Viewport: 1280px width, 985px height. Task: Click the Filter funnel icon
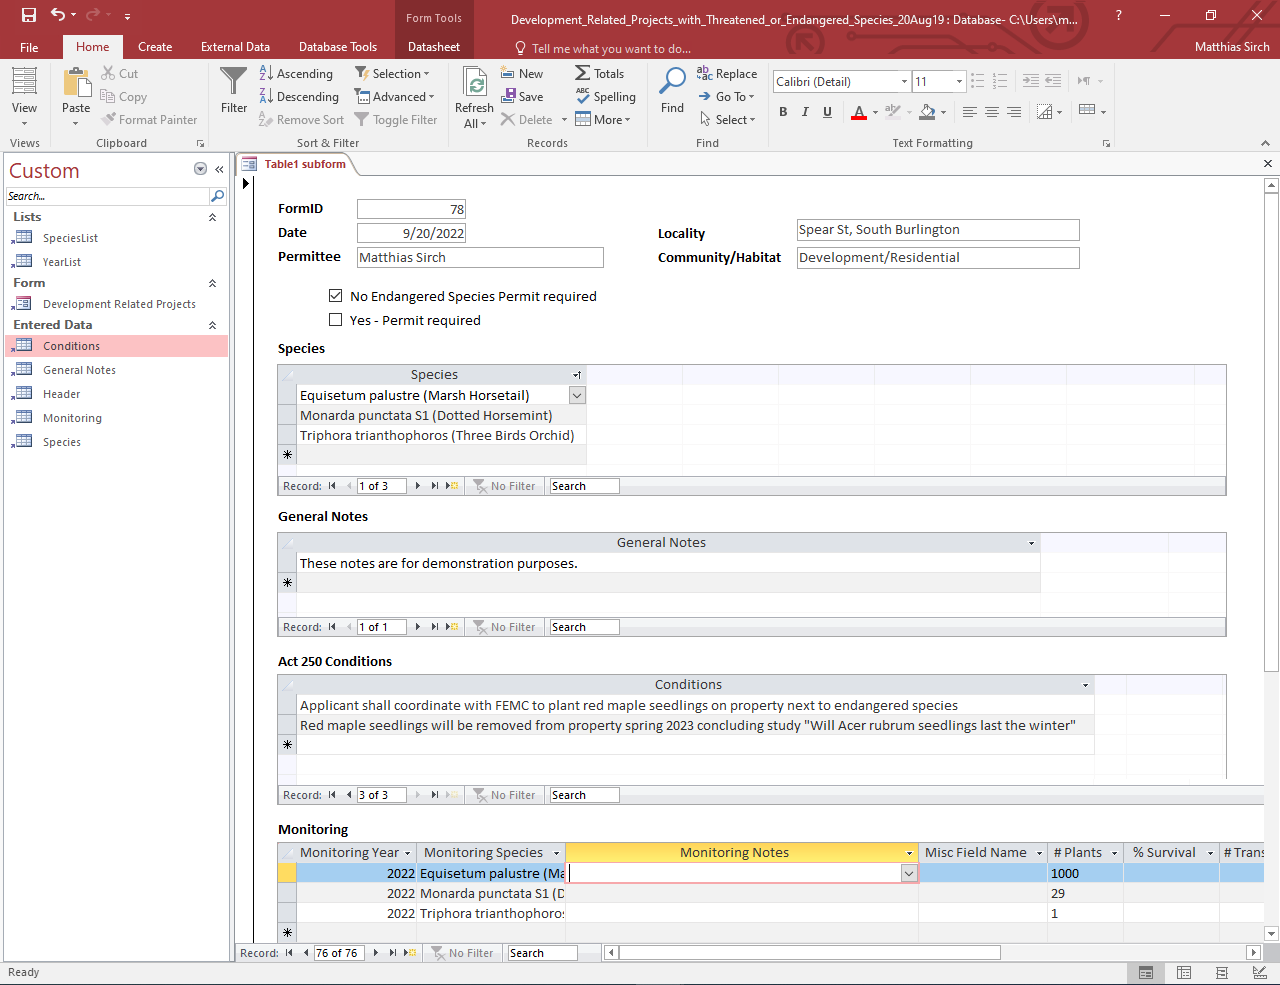click(233, 82)
